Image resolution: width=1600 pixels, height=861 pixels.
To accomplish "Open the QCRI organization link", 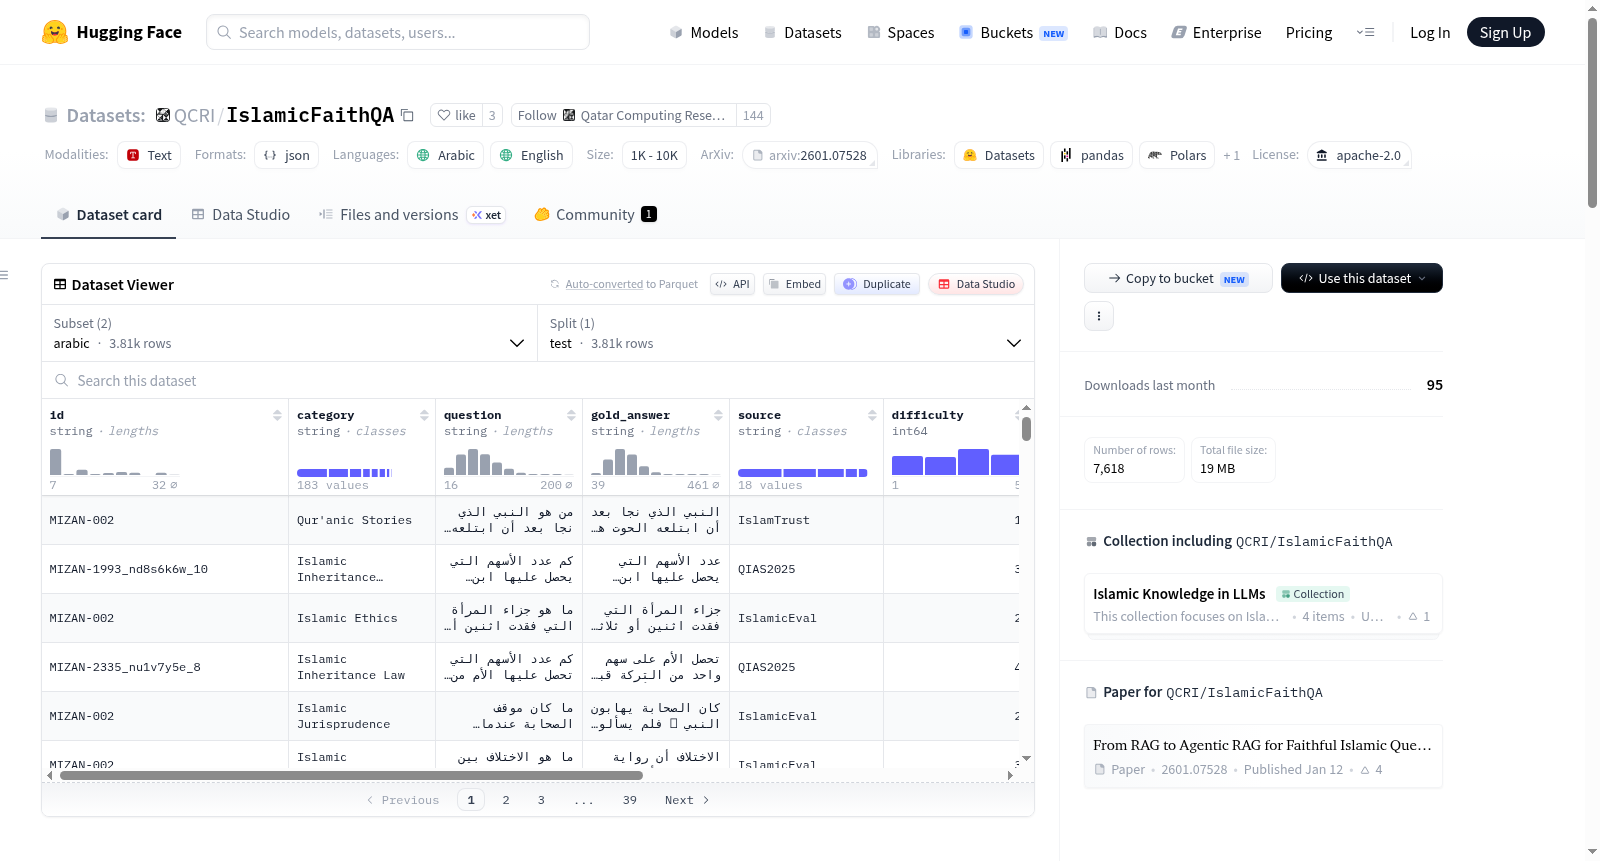I will tap(194, 115).
